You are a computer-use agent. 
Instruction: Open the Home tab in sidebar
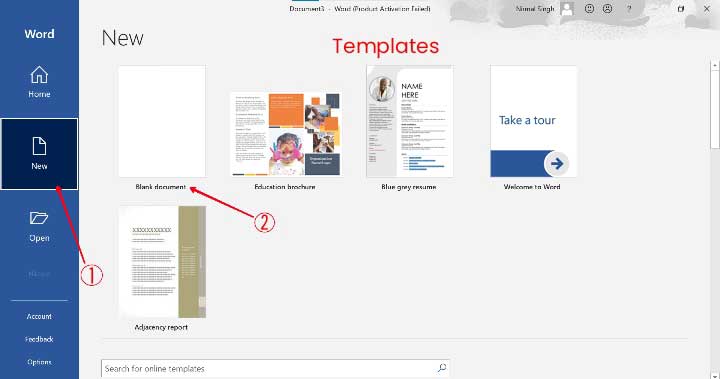tap(39, 82)
